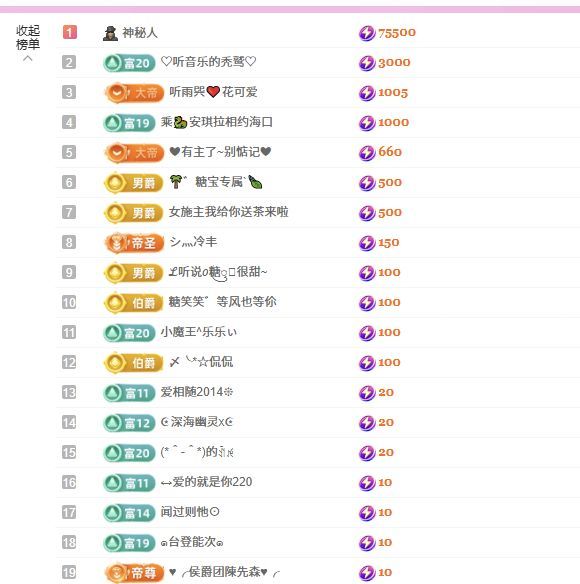Open user 乘安琪拉相约海口 profile
580x584 pixels.
(x=217, y=122)
